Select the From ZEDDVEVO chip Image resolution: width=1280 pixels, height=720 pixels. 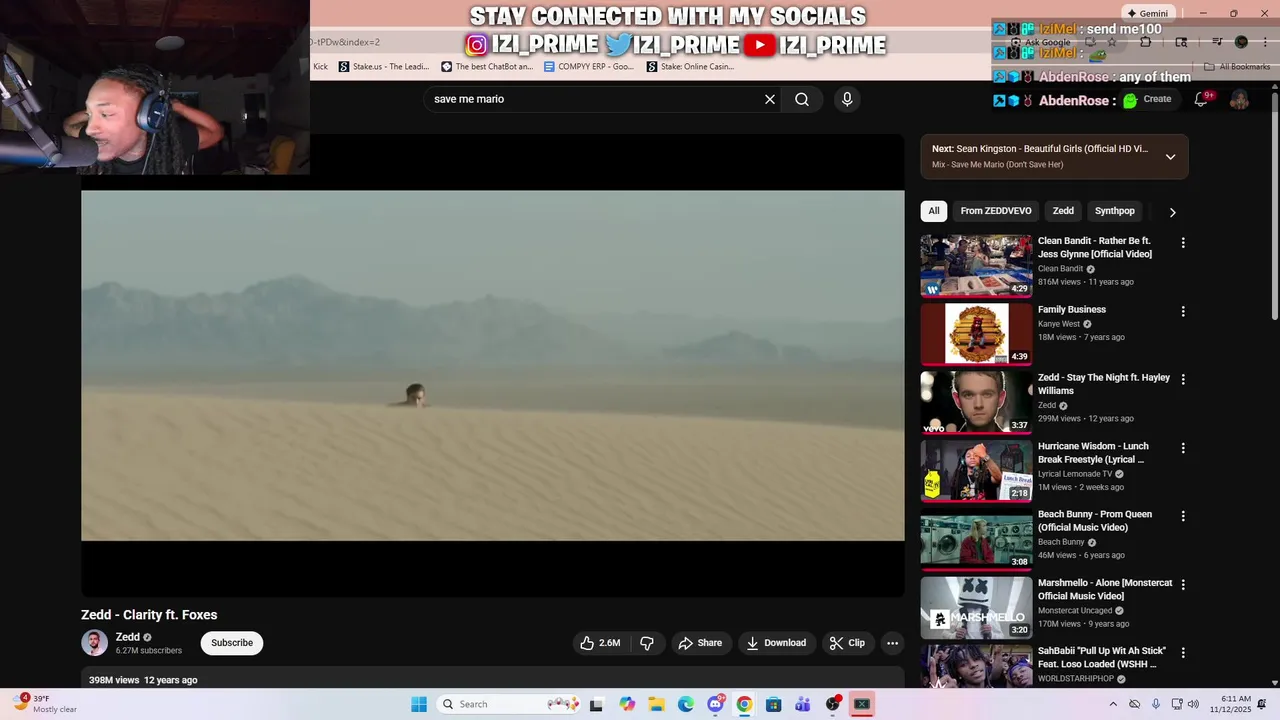[x=996, y=211]
